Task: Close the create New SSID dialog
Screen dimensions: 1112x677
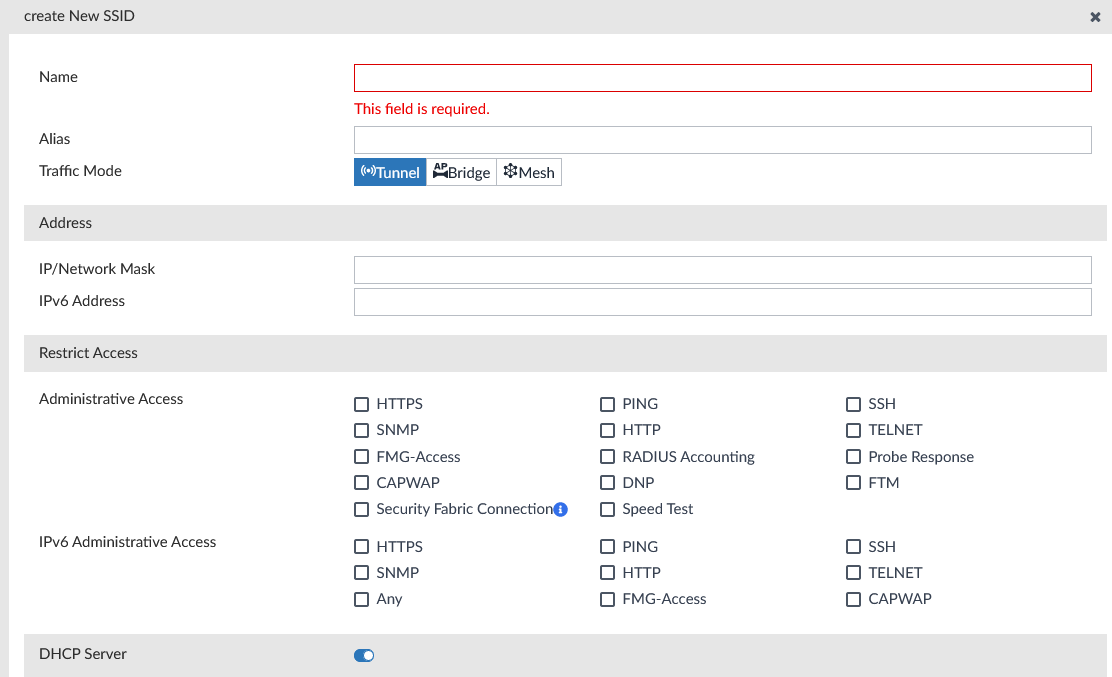Action: pos(1095,17)
